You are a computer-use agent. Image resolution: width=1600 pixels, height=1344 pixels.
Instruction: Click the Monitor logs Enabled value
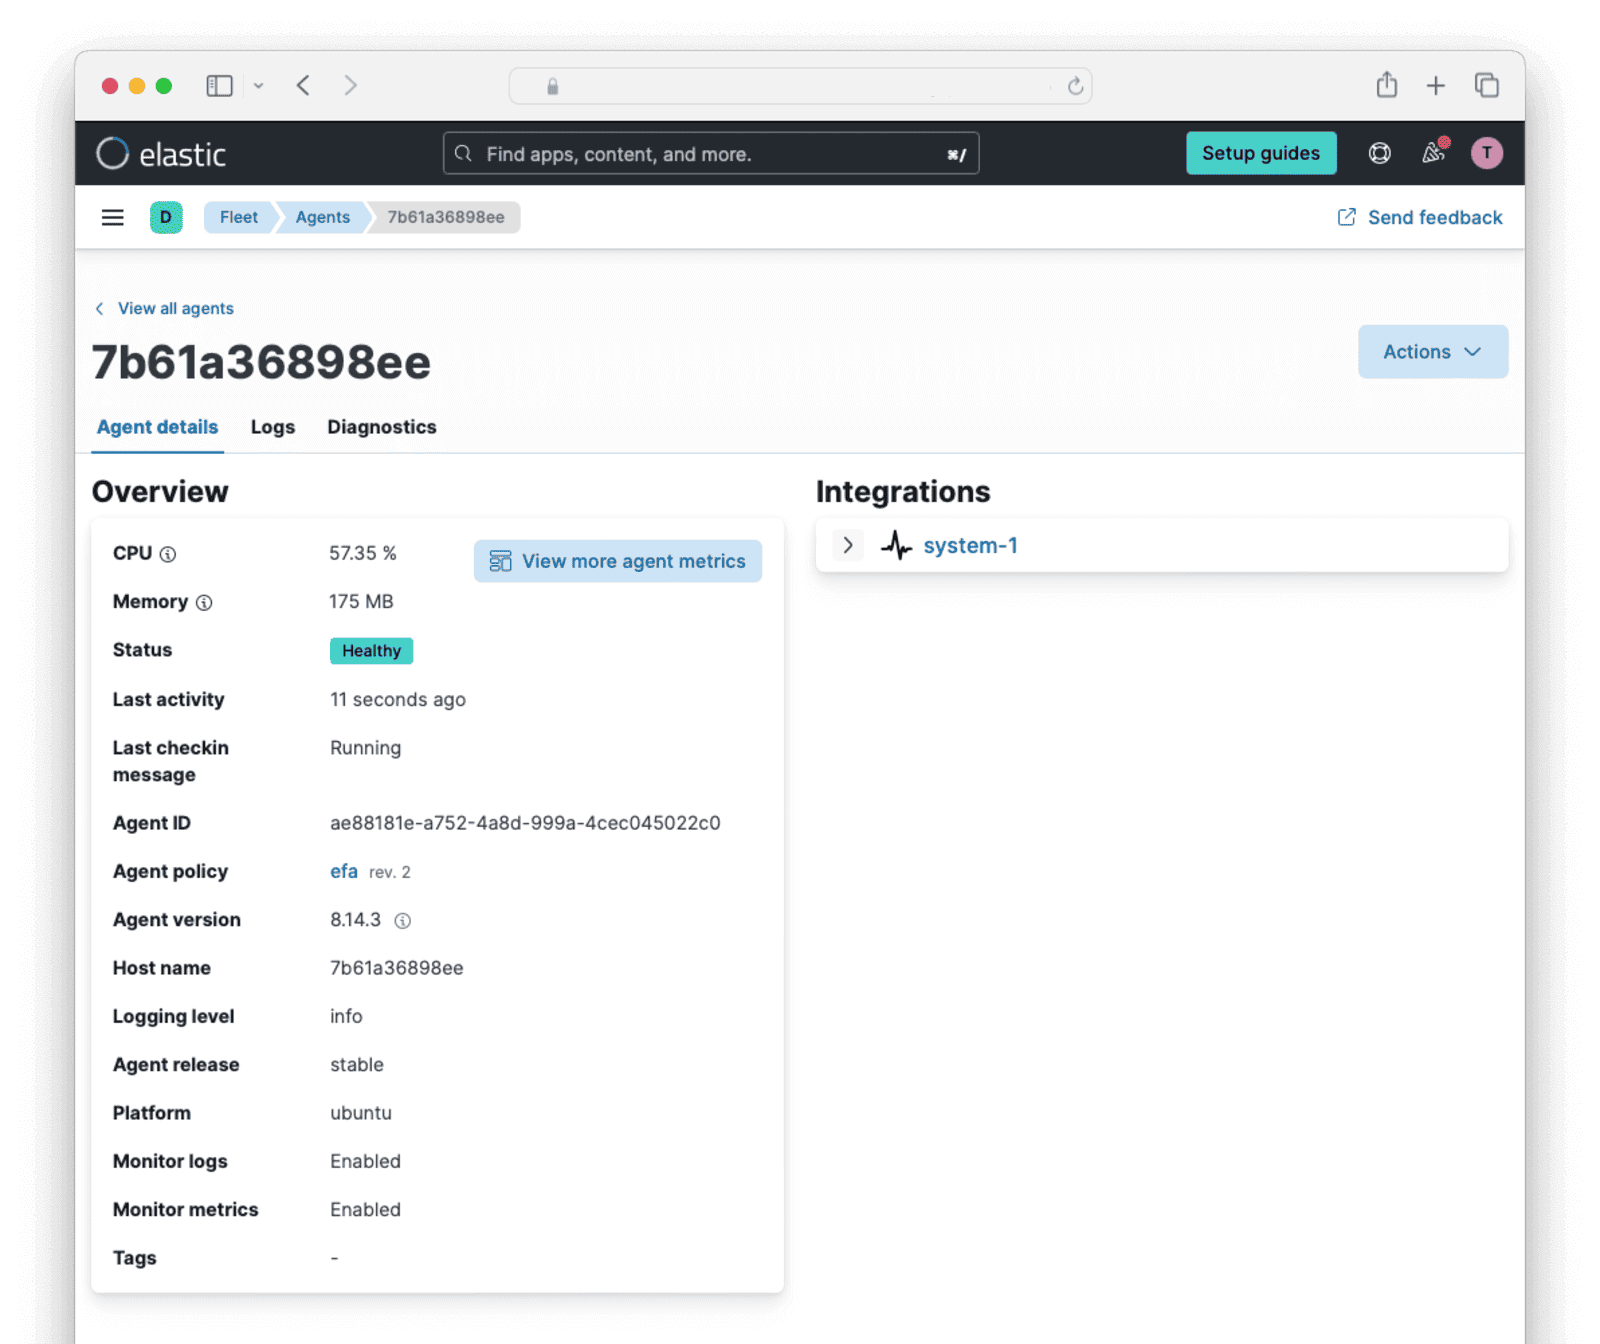tap(365, 1161)
